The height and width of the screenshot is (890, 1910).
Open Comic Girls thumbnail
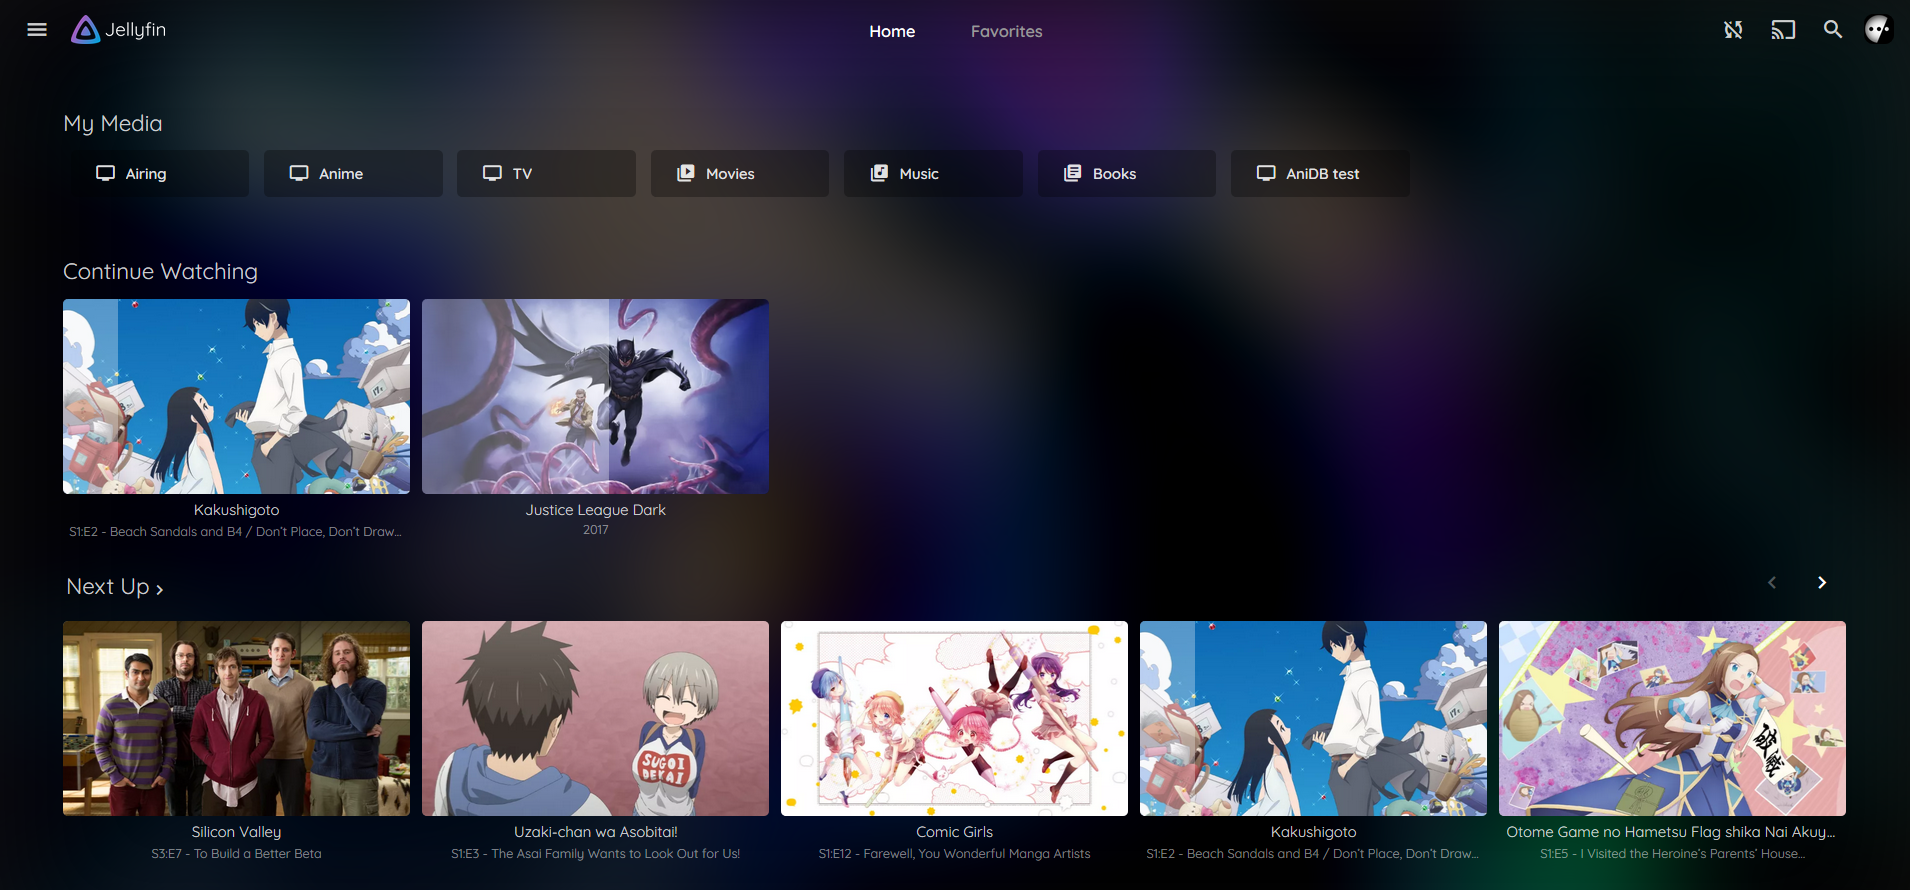[x=954, y=718]
